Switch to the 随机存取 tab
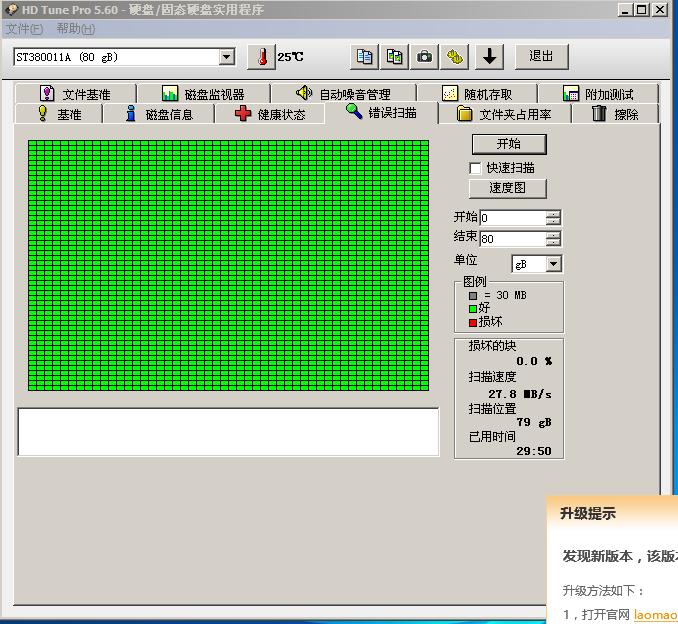The height and width of the screenshot is (624, 678). pyautogui.click(x=477, y=93)
